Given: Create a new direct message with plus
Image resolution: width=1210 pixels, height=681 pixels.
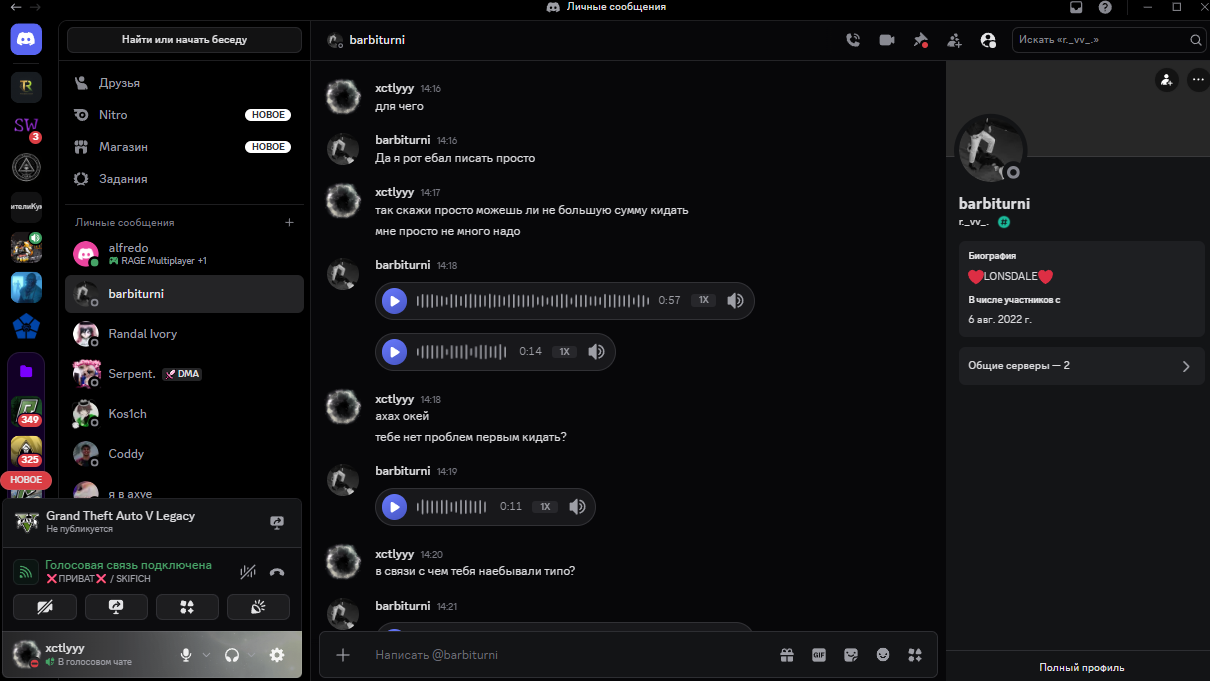Looking at the screenshot, I should click(x=290, y=222).
